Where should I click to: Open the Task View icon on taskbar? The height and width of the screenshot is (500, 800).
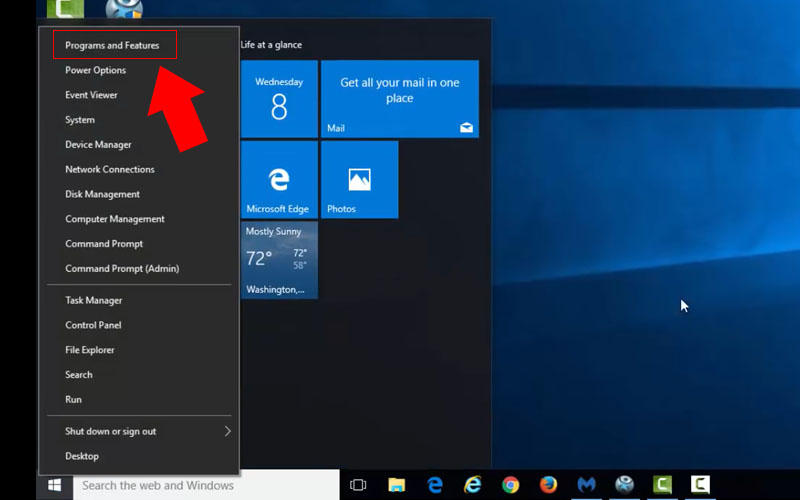[358, 485]
